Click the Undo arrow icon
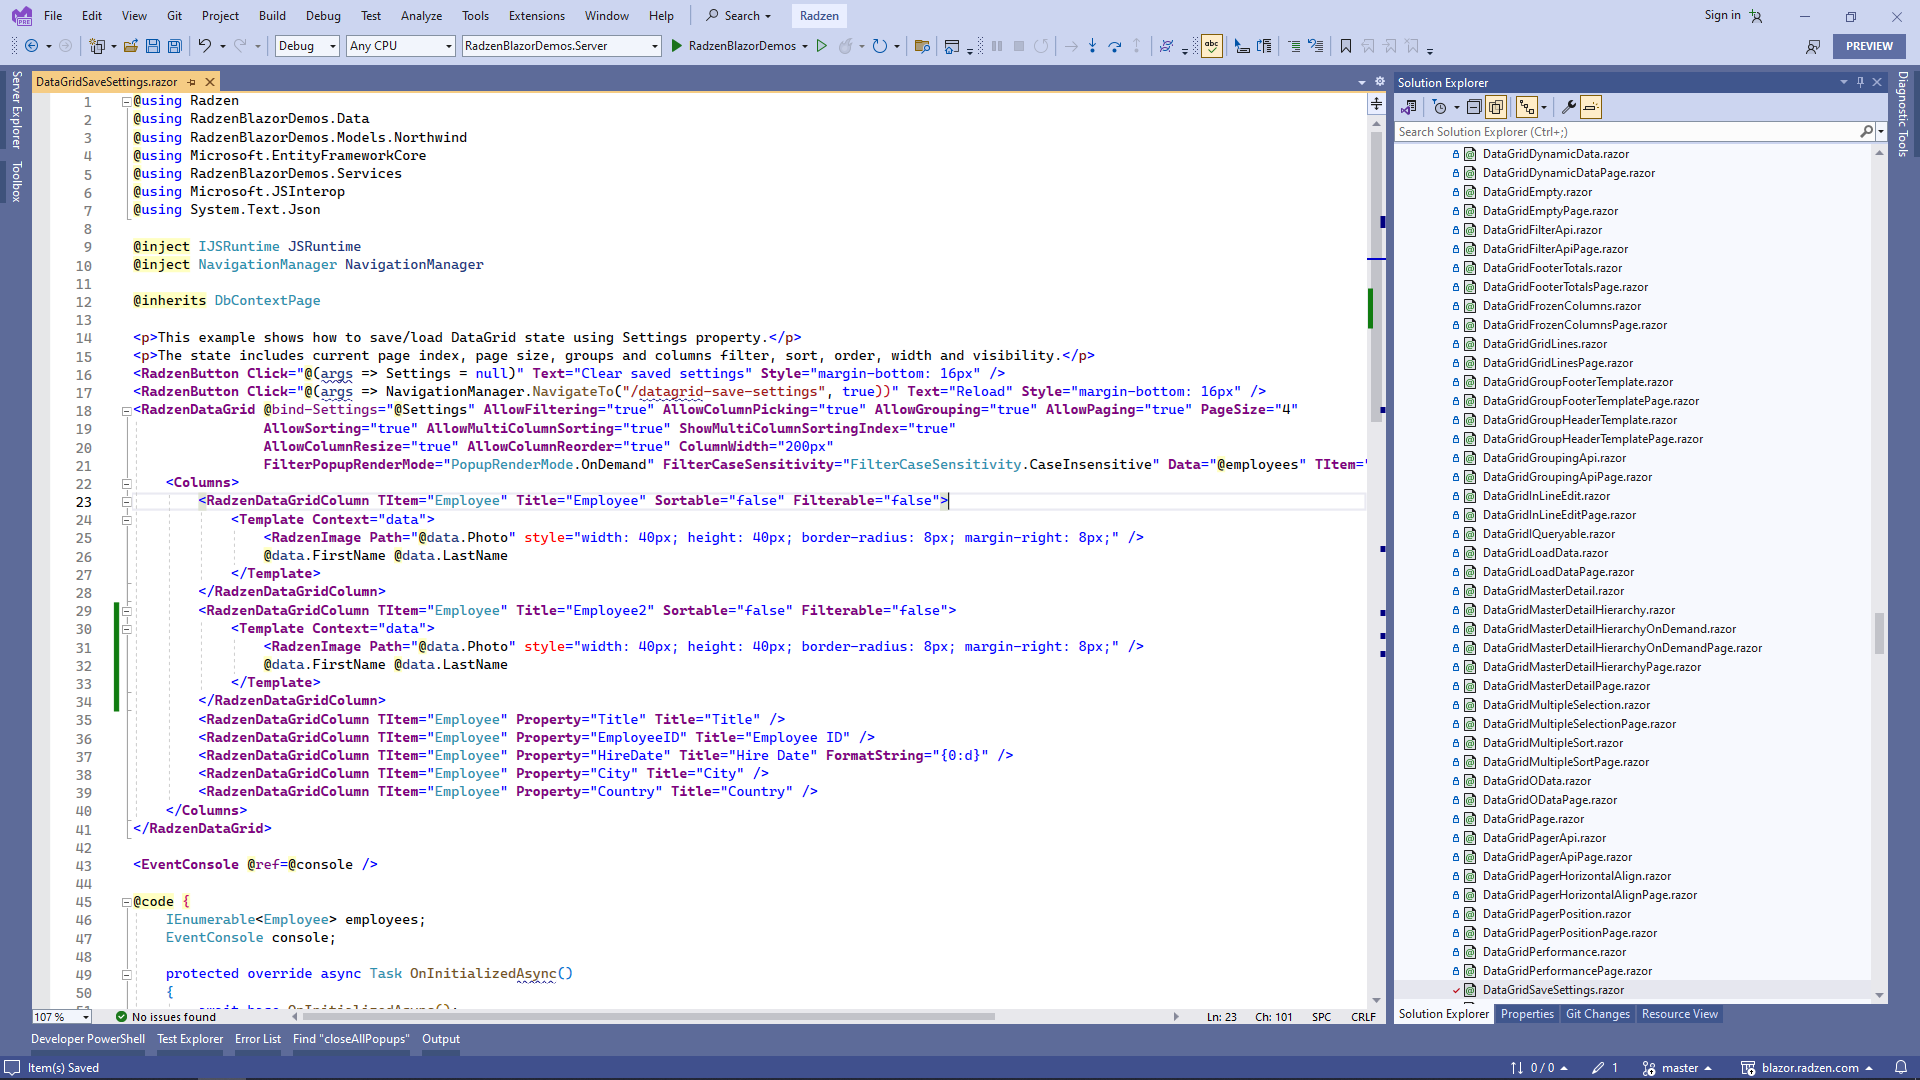 (x=204, y=46)
